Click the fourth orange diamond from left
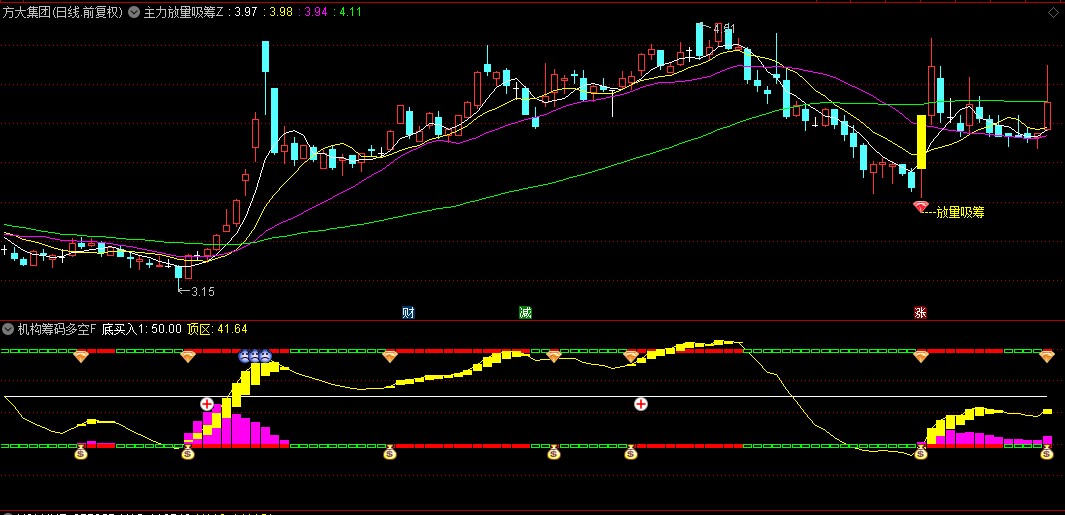The height and width of the screenshot is (515, 1065). click(554, 356)
